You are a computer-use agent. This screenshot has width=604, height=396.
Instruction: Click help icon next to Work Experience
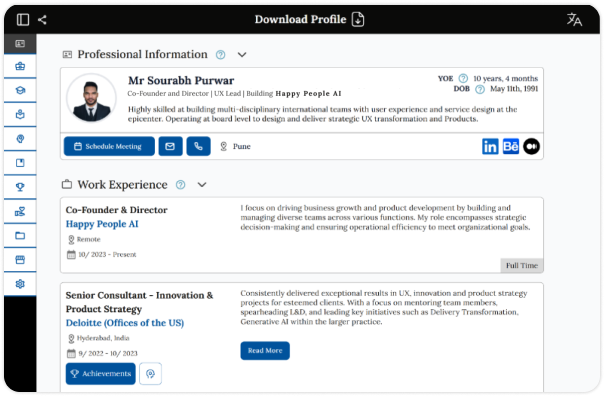click(180, 185)
